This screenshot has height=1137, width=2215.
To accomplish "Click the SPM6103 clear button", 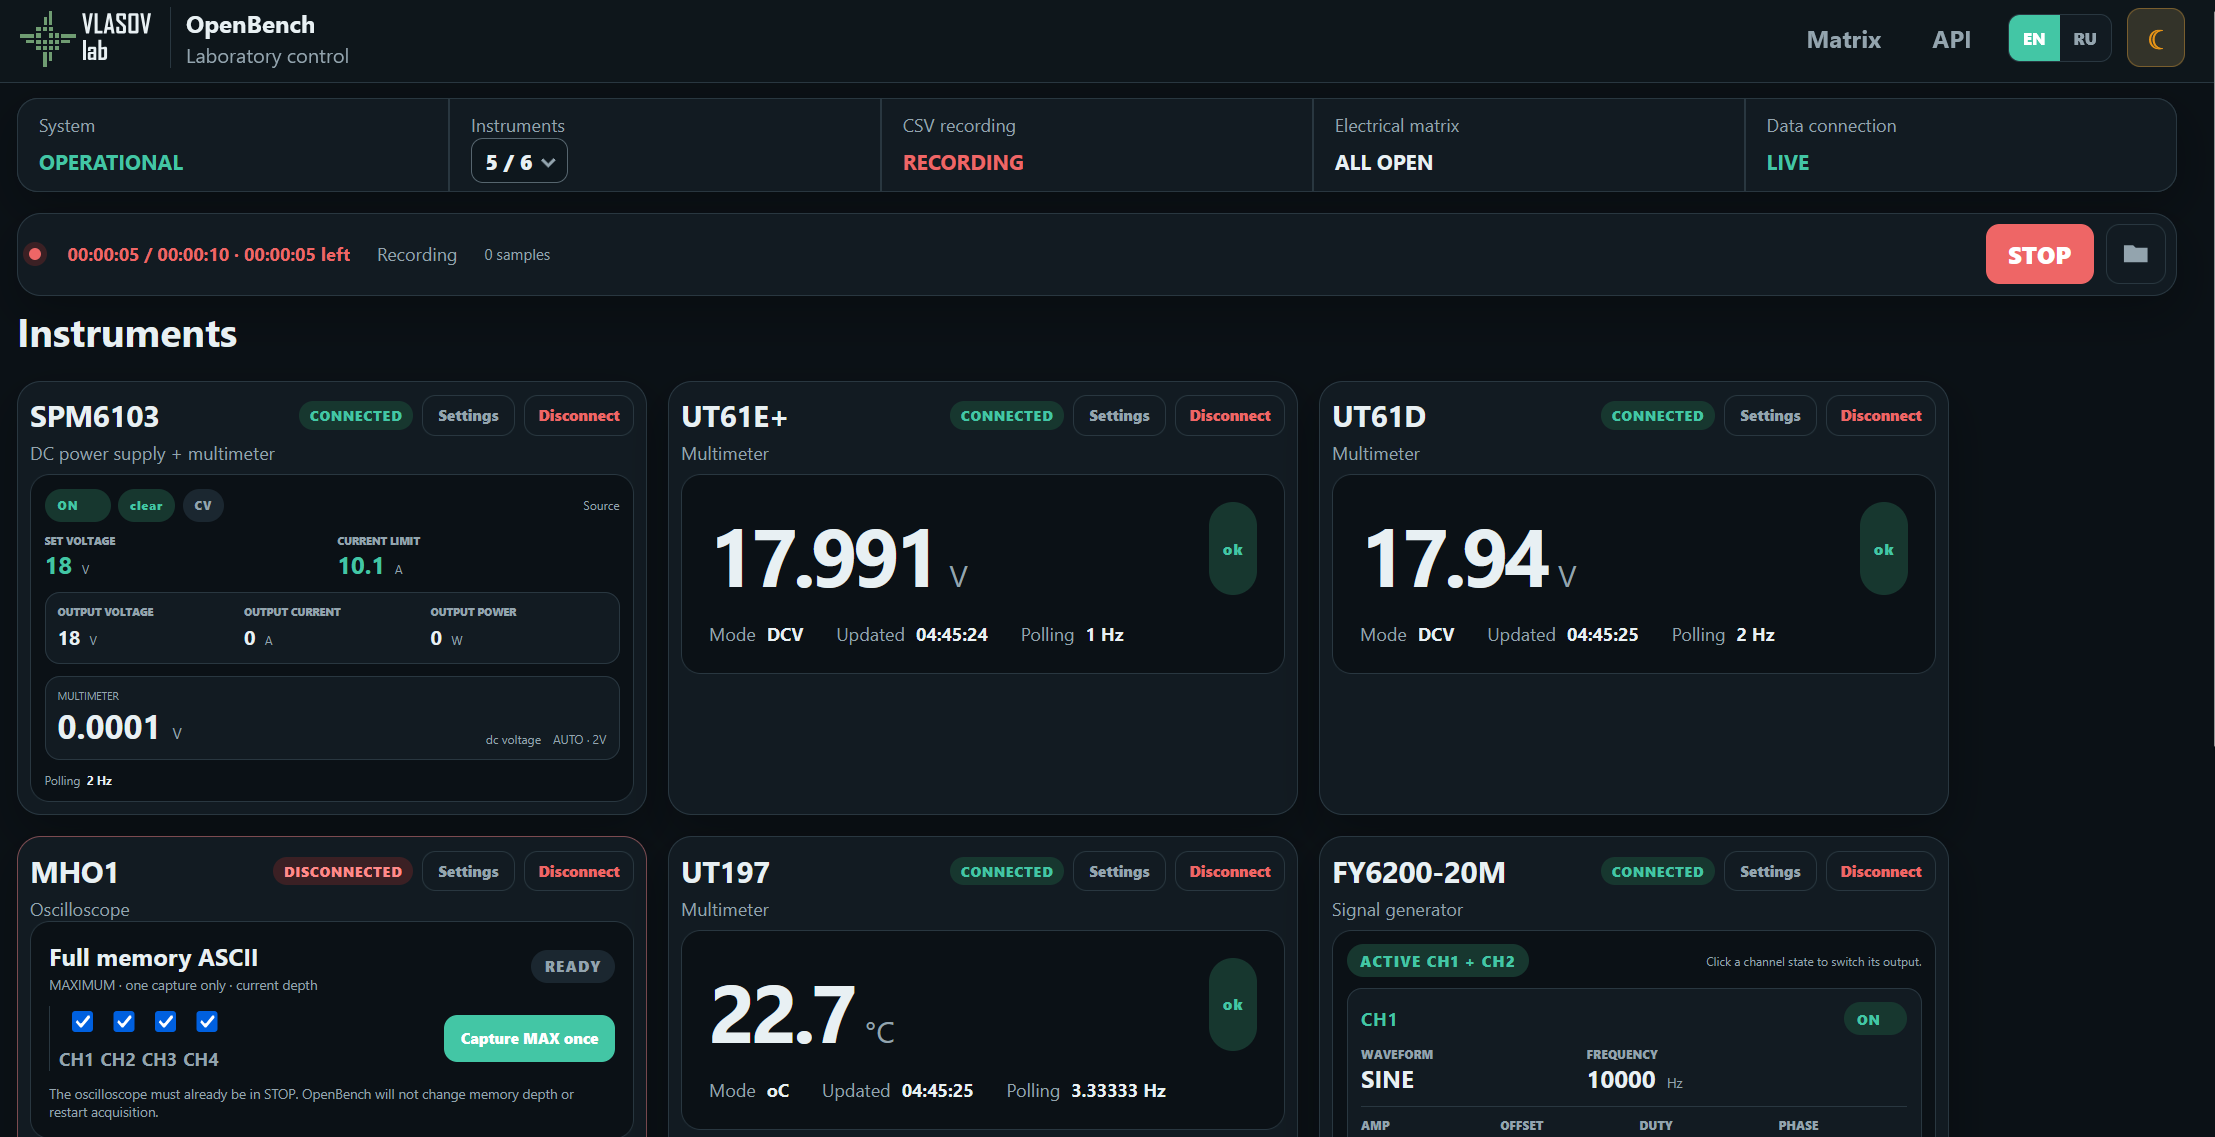I will [146, 505].
